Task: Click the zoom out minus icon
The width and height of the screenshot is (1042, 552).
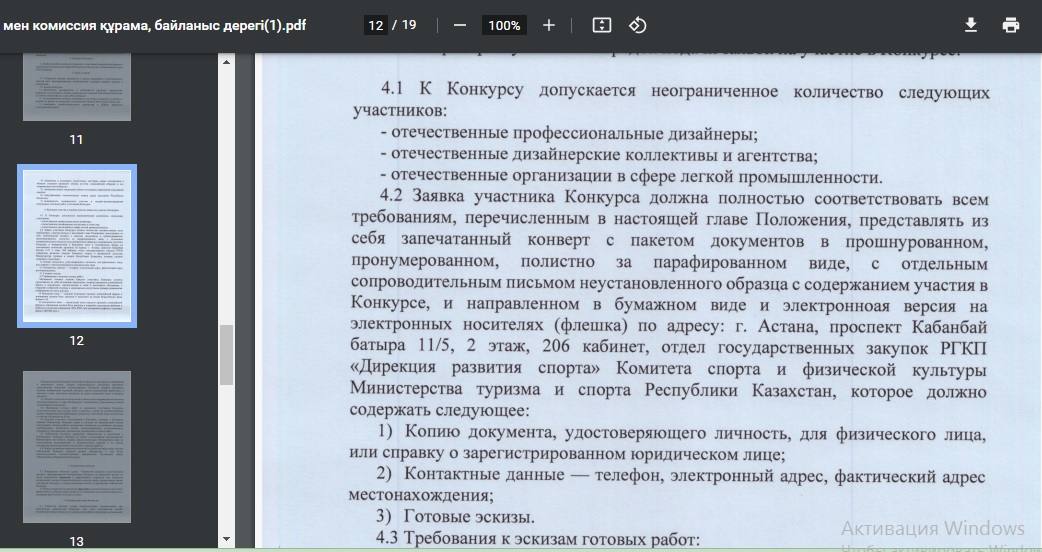Action: [459, 25]
